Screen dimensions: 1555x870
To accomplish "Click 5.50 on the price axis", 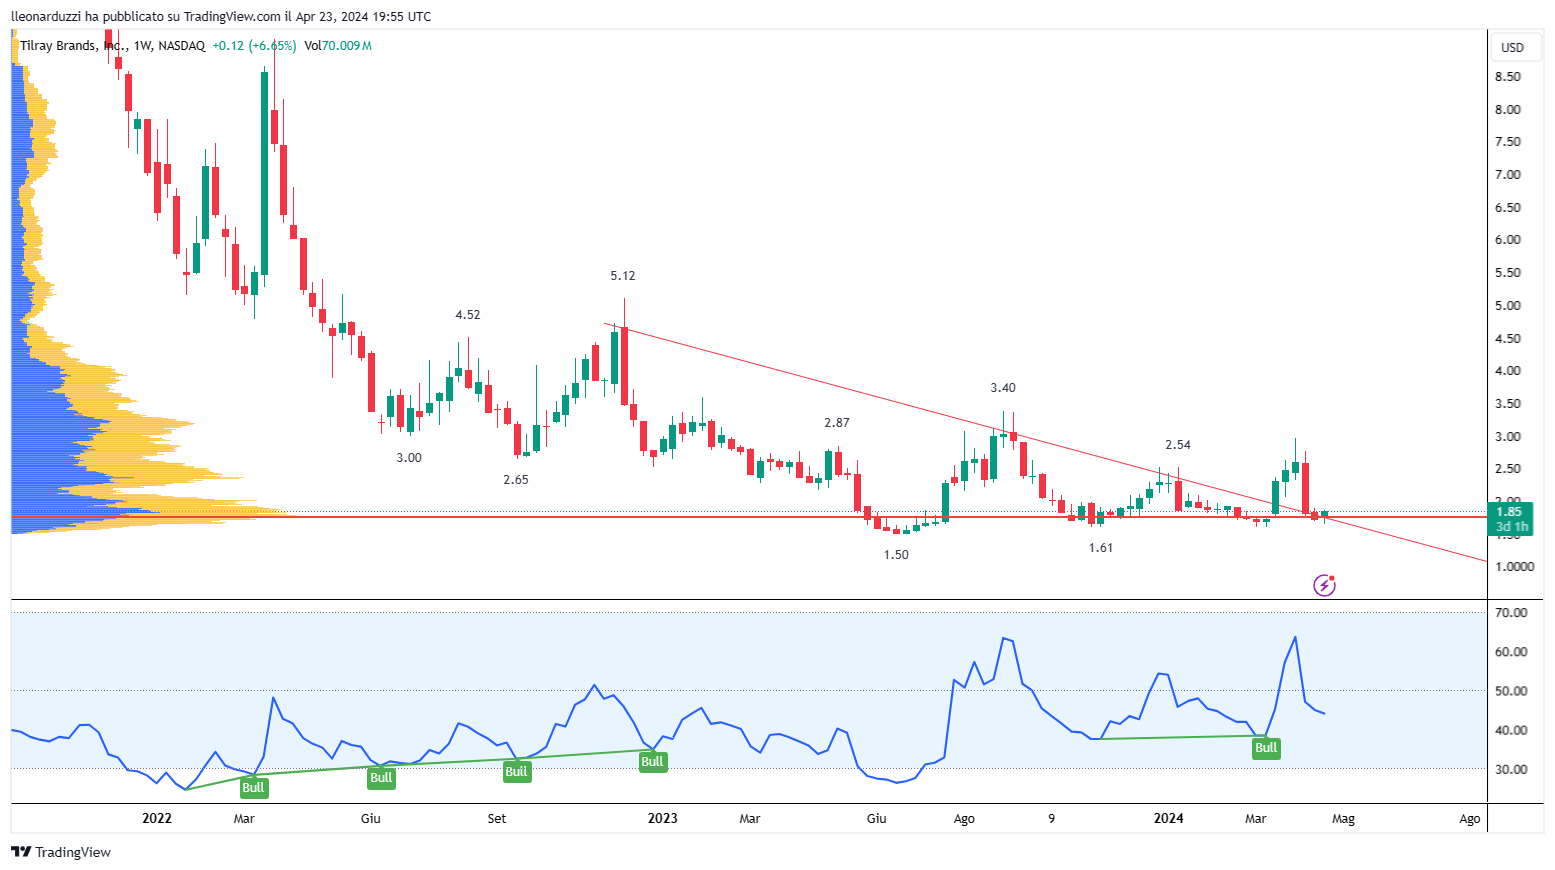I will click(1508, 273).
